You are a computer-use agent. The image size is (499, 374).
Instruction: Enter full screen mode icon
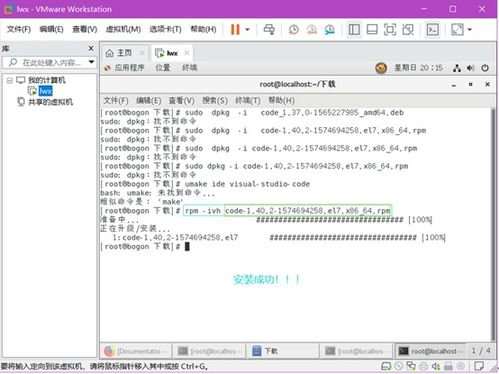coord(390,30)
